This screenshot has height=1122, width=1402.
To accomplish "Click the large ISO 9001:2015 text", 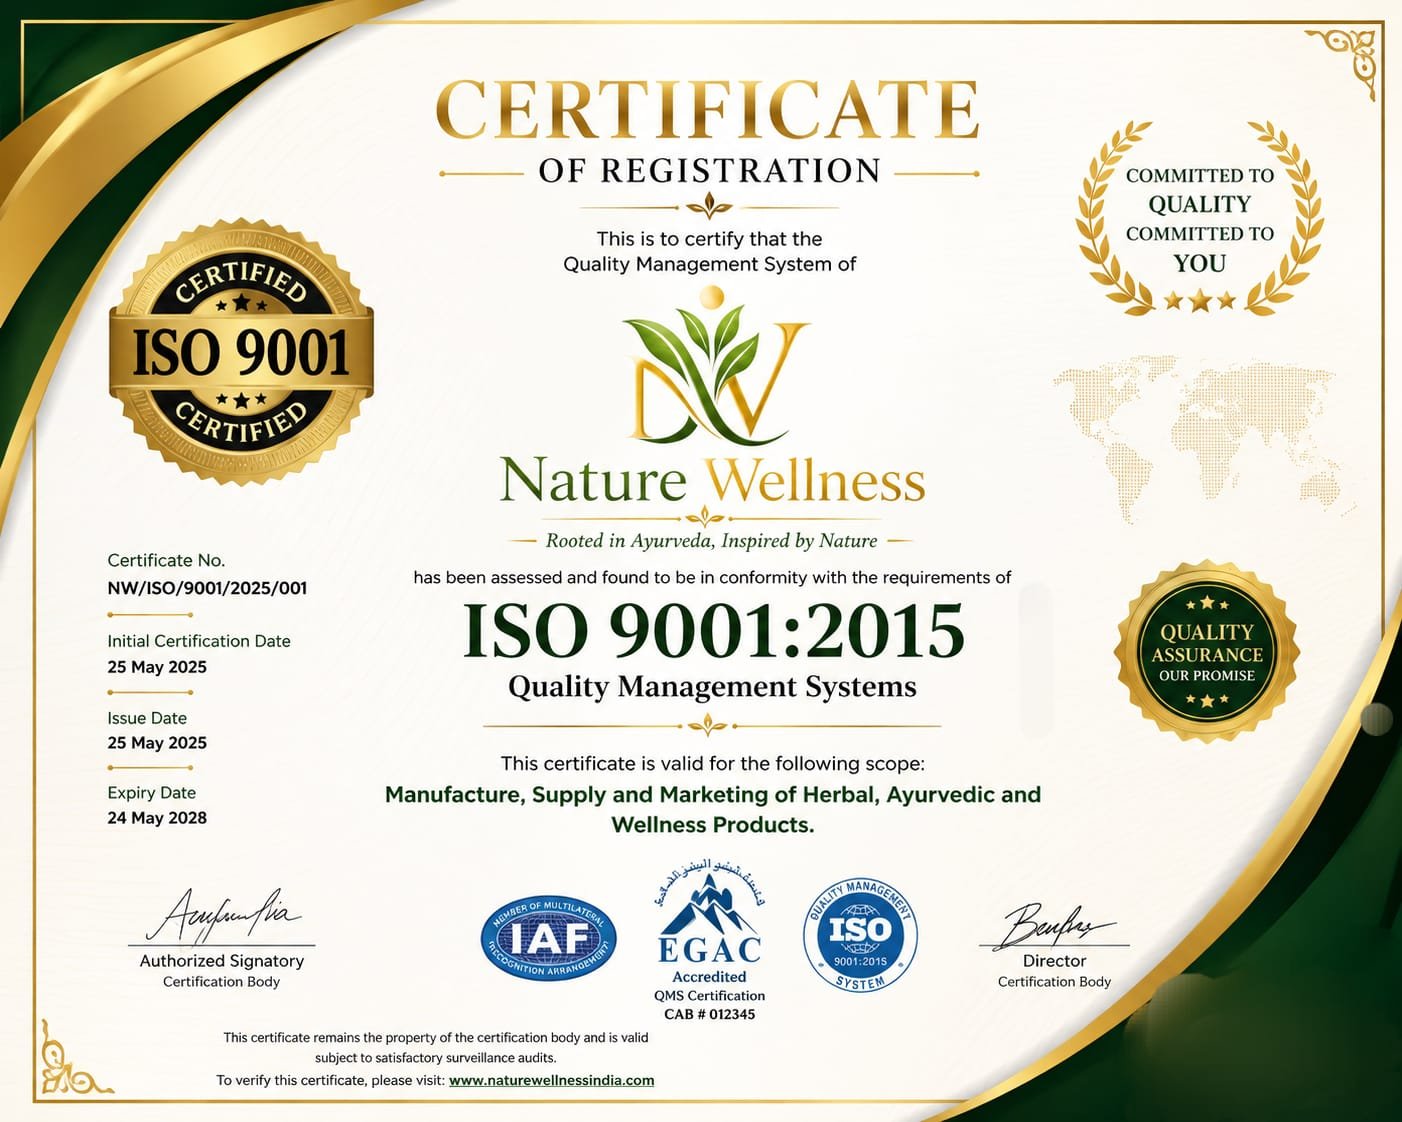I will tap(714, 630).
